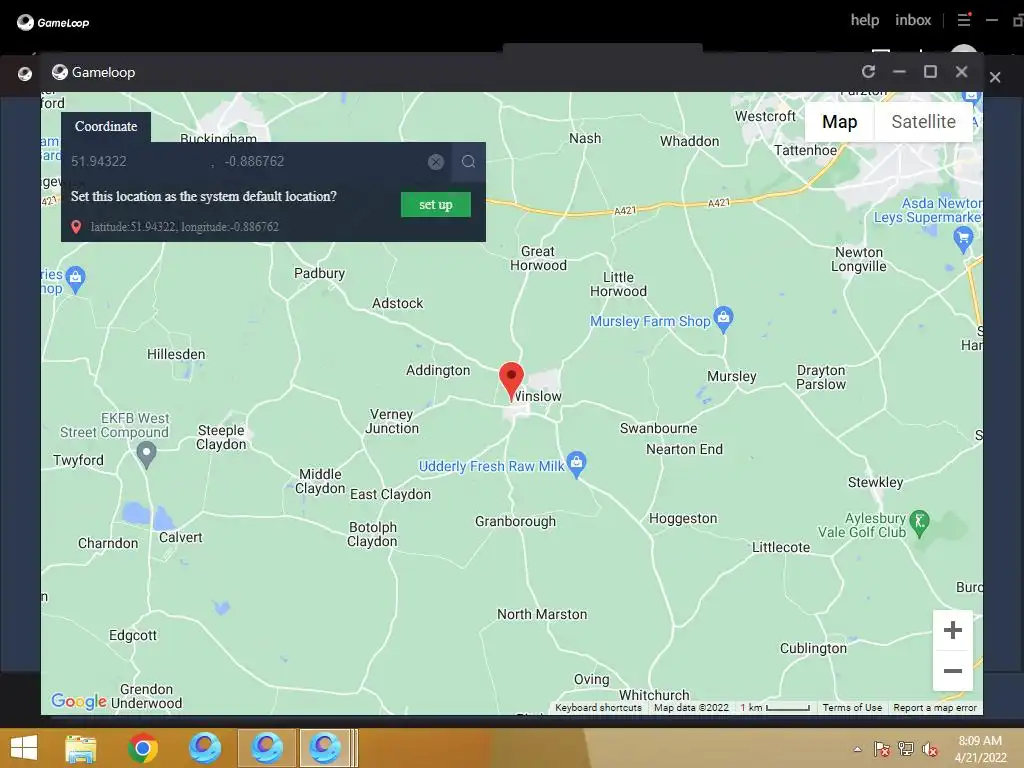Image resolution: width=1024 pixels, height=768 pixels.
Task: Search the entered coordinates
Action: coord(468,161)
